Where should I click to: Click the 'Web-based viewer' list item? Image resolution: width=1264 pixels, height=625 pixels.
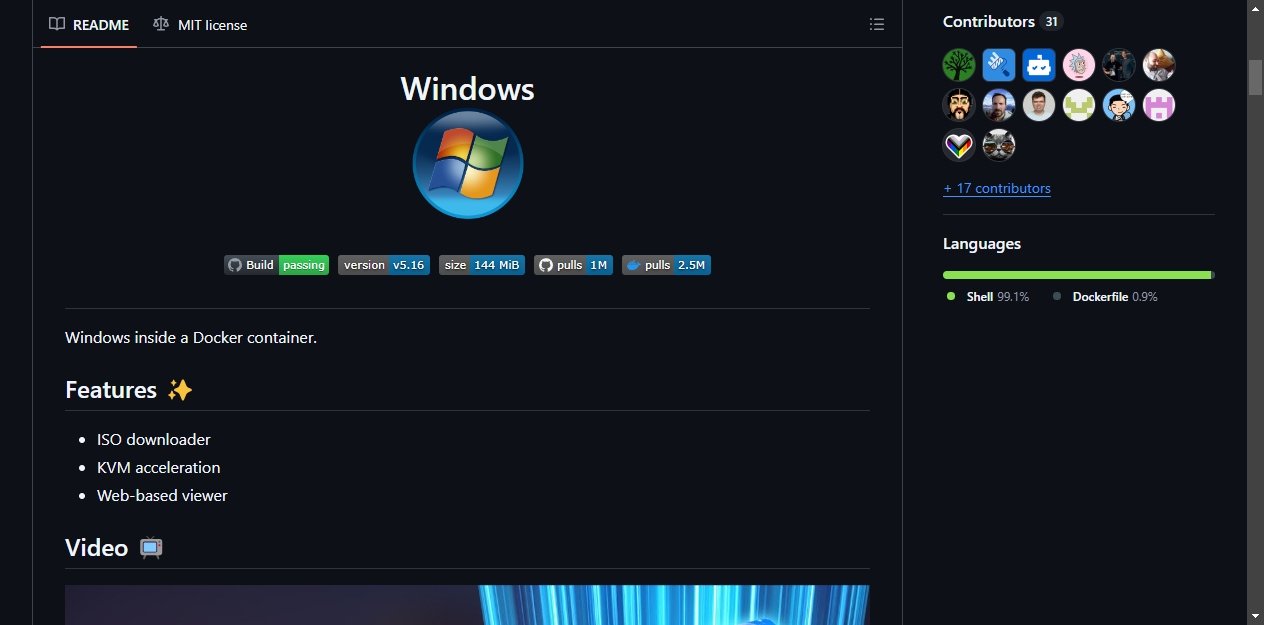click(162, 495)
